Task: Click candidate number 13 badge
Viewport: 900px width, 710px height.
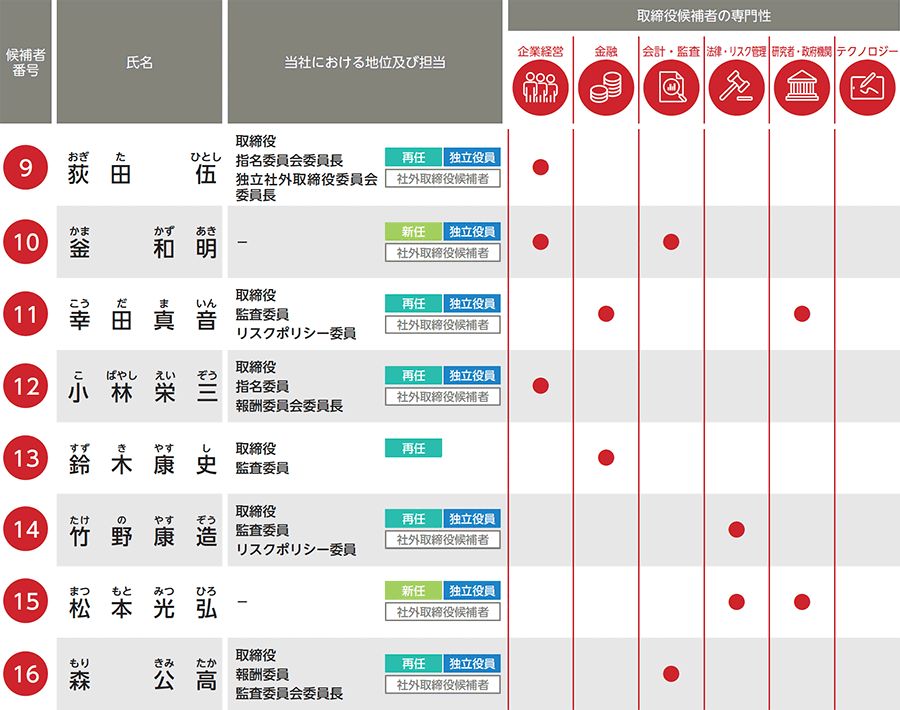Action: tap(25, 458)
